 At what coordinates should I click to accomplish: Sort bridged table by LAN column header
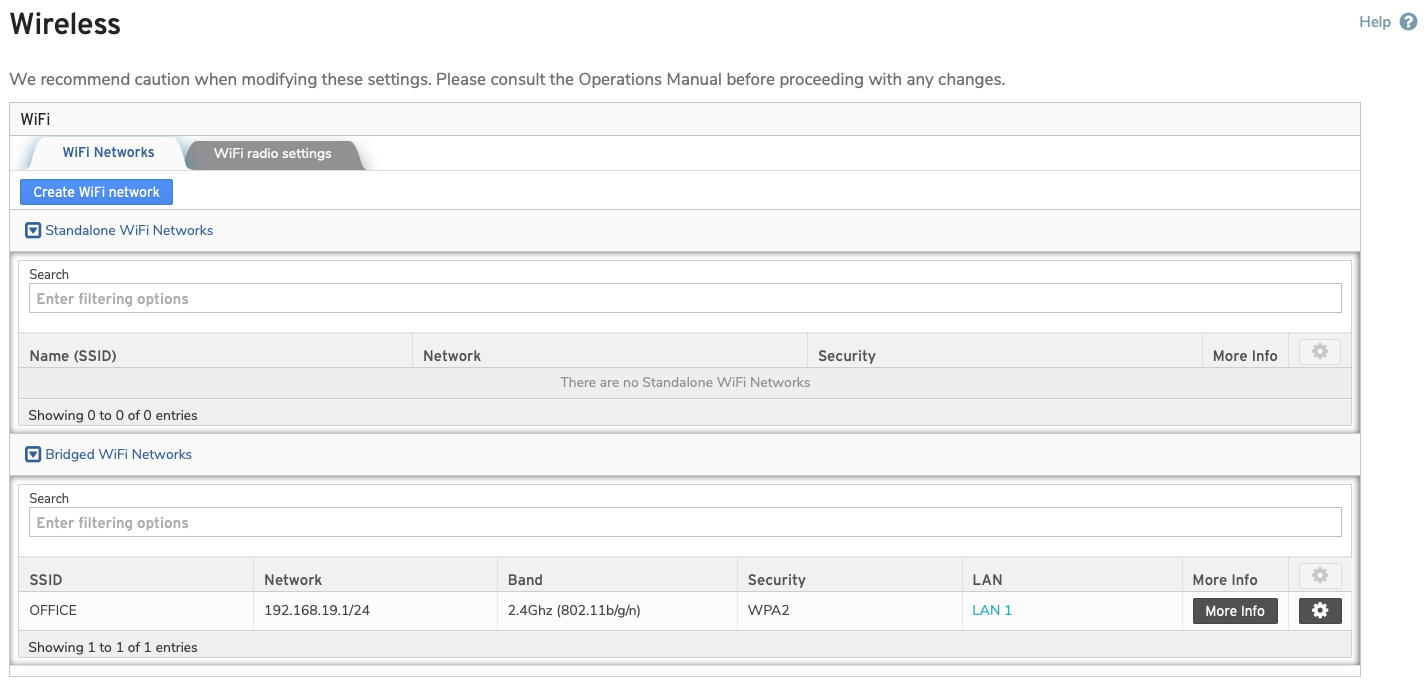pyautogui.click(x=987, y=580)
